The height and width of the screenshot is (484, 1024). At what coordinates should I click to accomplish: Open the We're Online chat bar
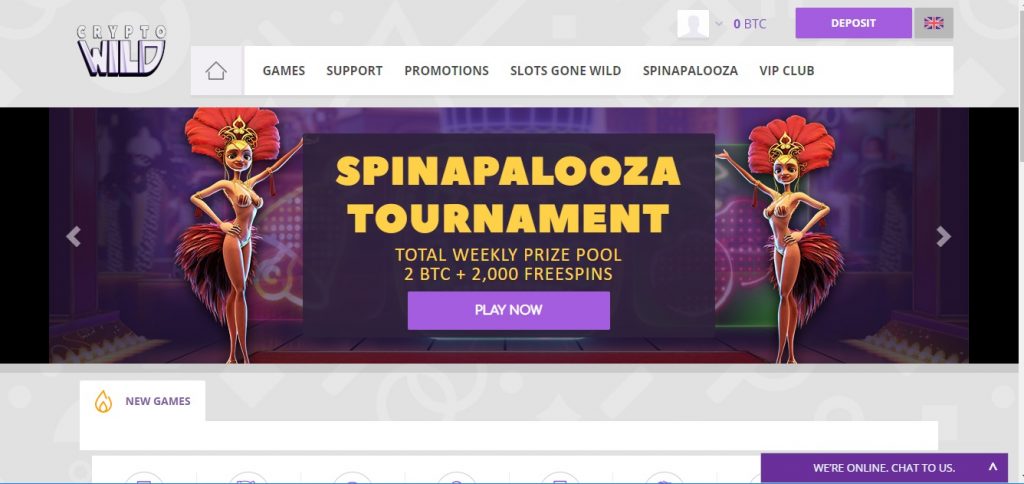tap(884, 468)
